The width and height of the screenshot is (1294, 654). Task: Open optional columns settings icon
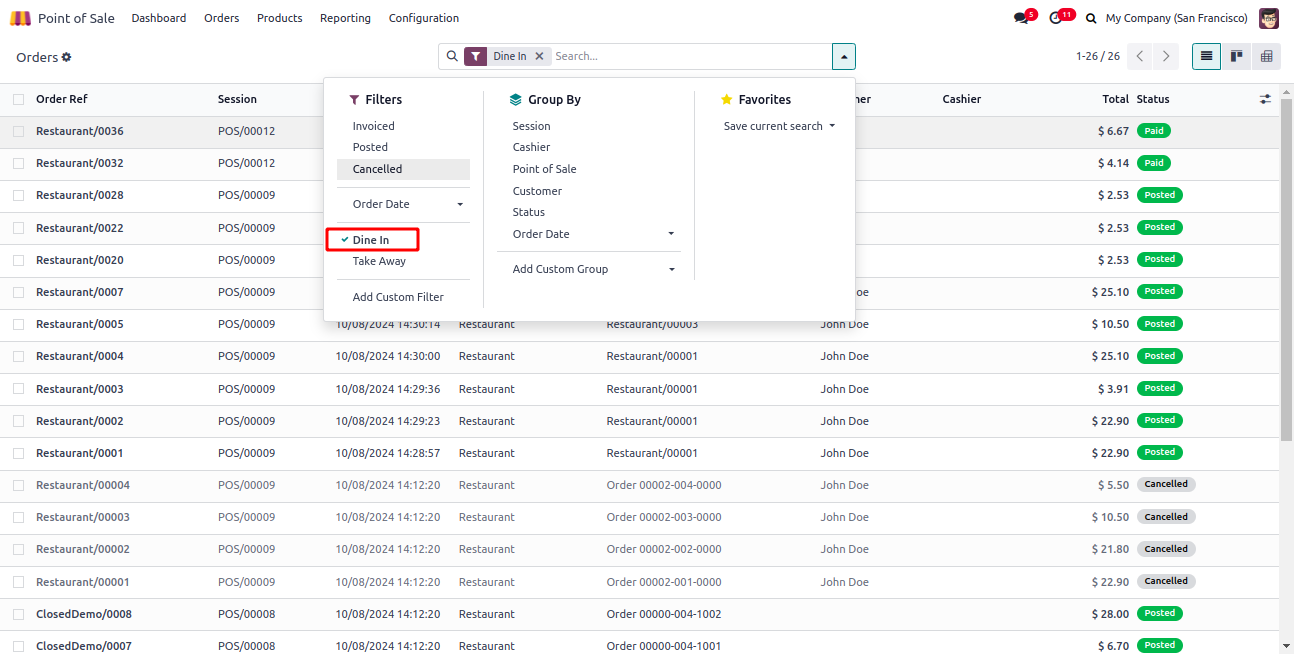[1265, 99]
